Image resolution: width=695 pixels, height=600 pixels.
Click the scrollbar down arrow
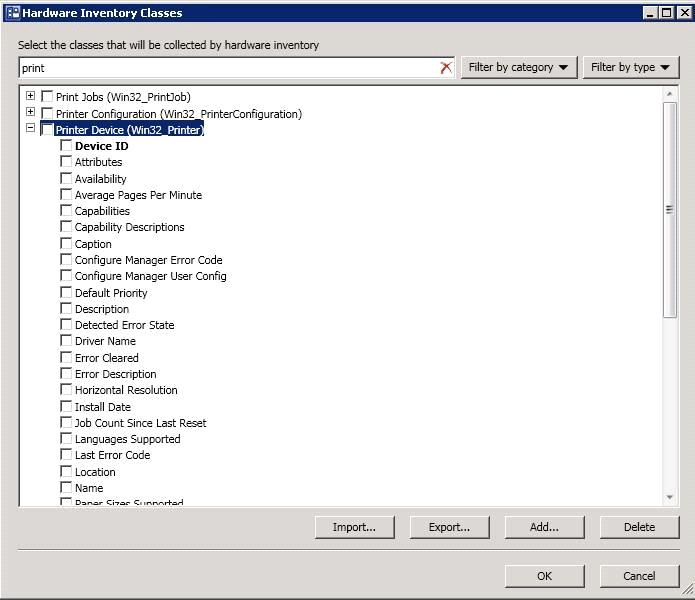669,497
